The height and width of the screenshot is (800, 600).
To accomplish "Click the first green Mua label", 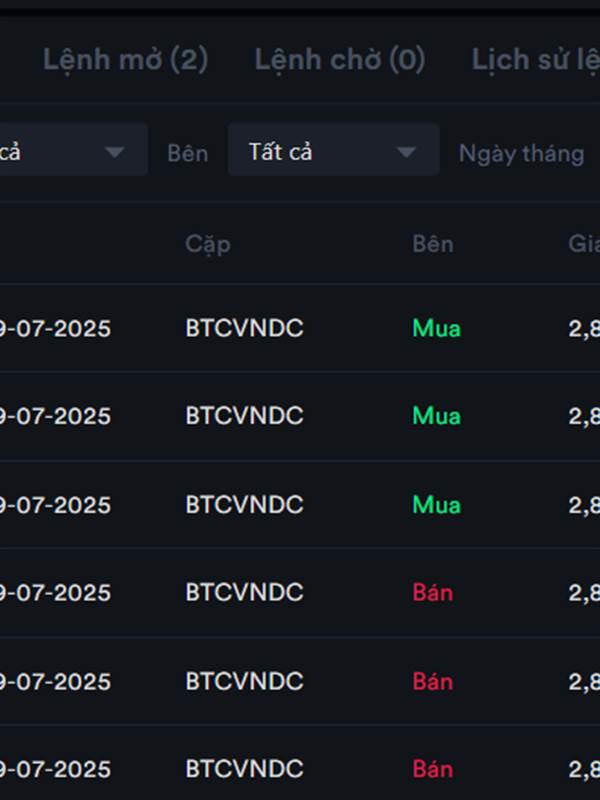I will (x=436, y=328).
